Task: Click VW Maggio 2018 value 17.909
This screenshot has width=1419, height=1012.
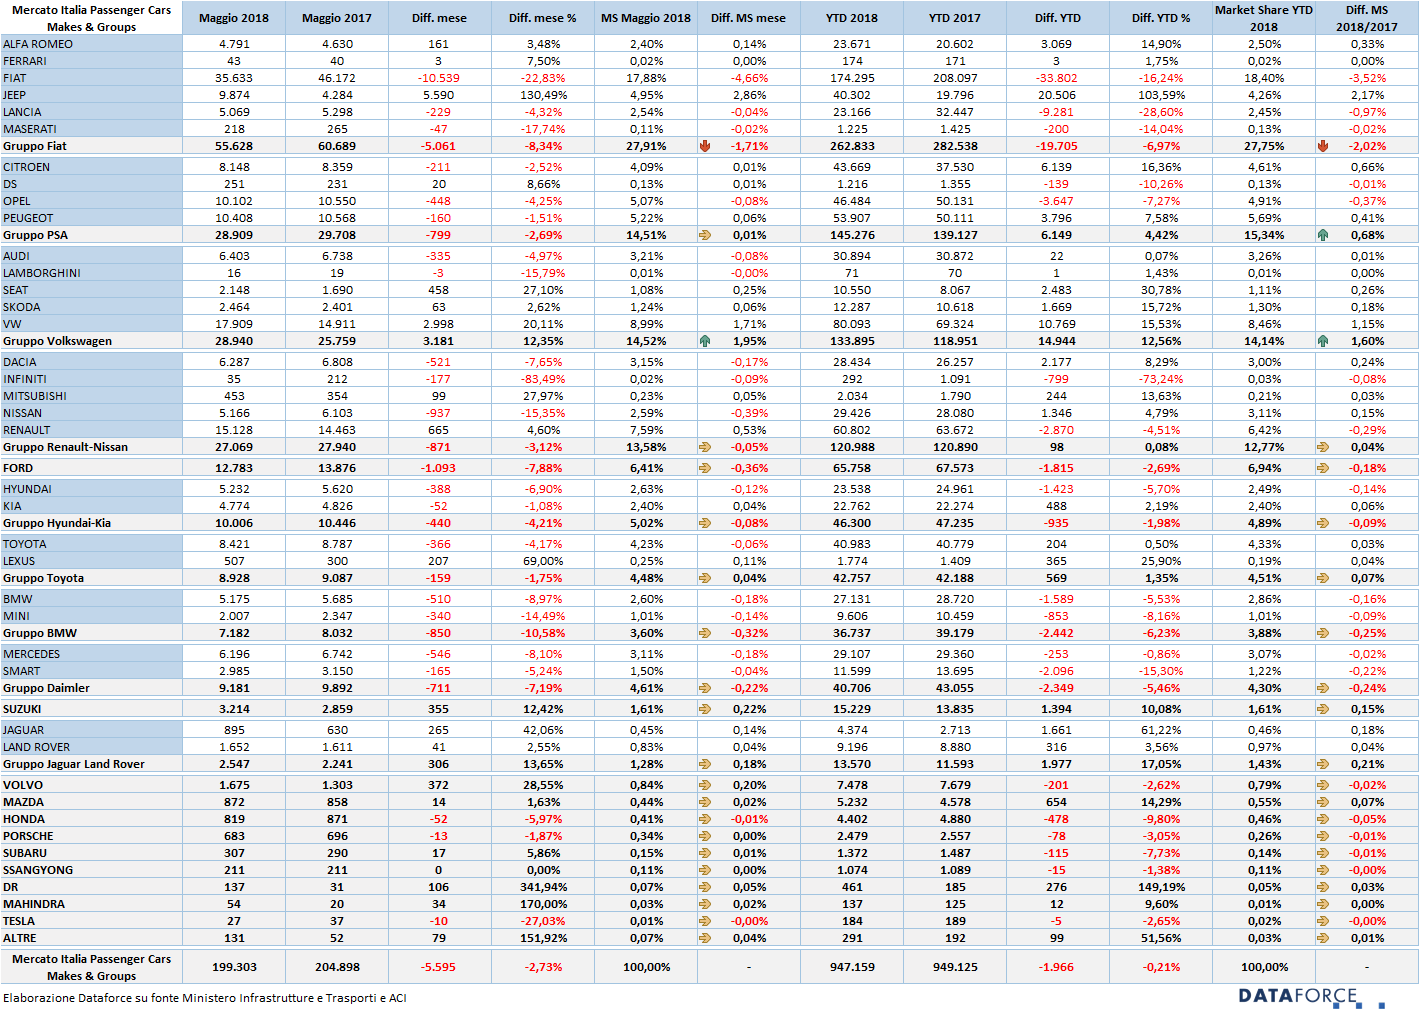Action: coord(234,324)
